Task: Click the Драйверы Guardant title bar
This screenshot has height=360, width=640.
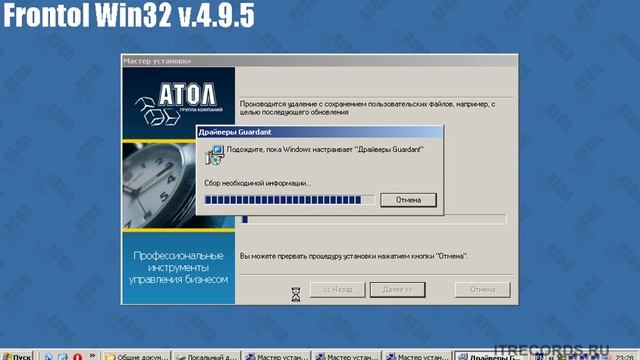Action: coord(319,132)
